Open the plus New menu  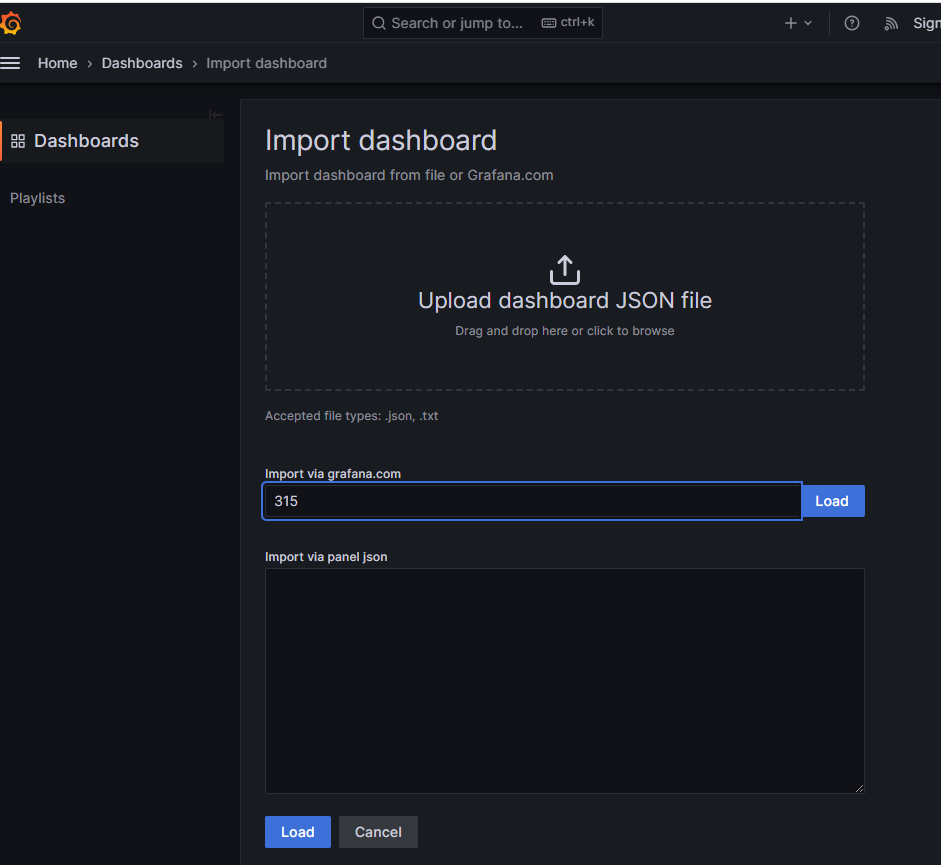click(798, 23)
